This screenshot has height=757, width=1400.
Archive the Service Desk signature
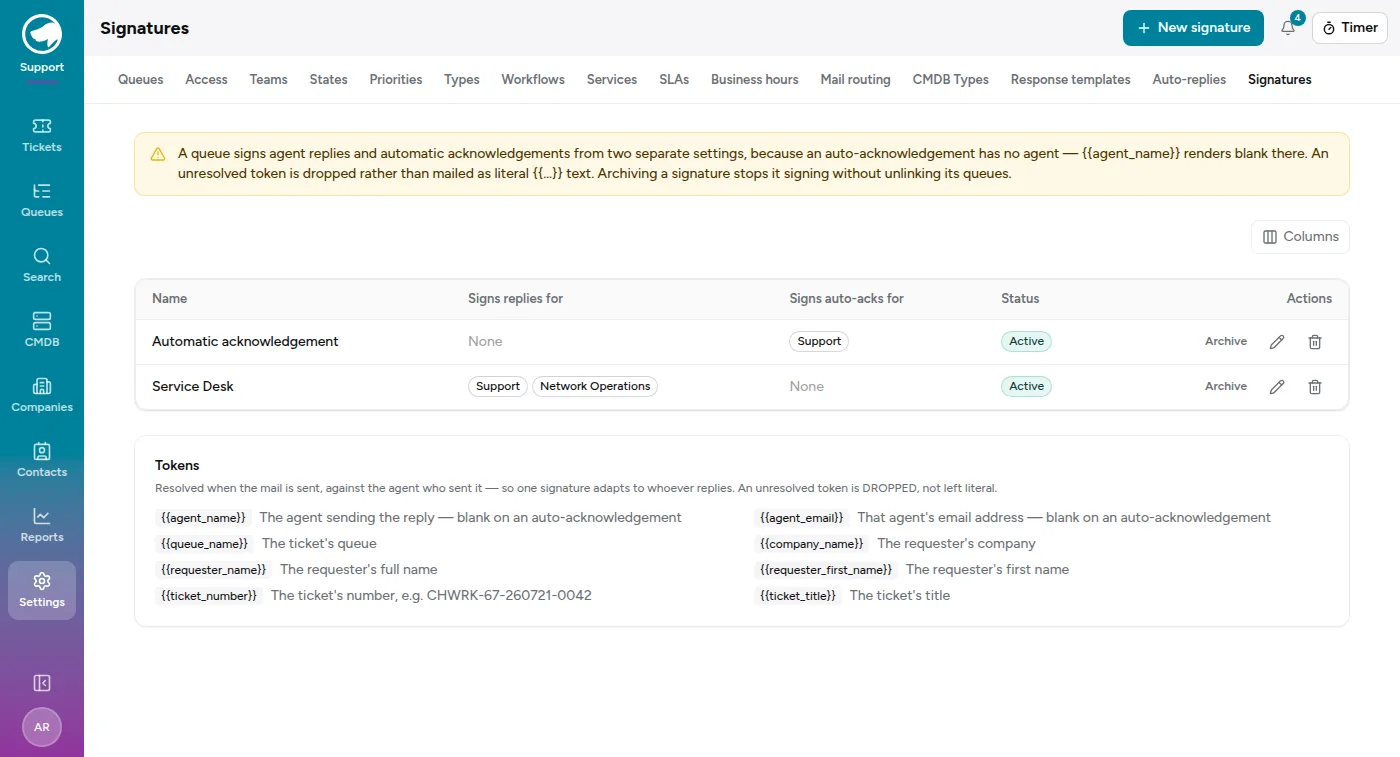point(1226,387)
